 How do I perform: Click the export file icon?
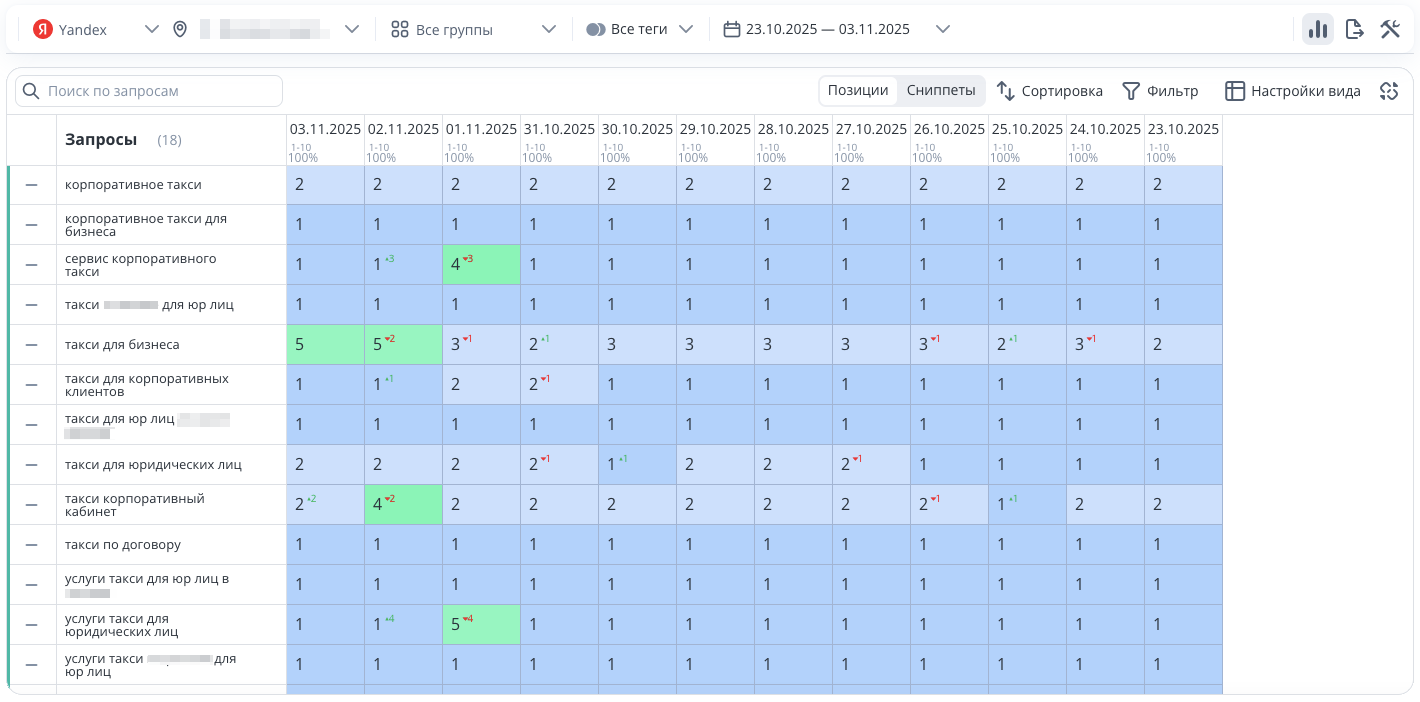(1354, 29)
